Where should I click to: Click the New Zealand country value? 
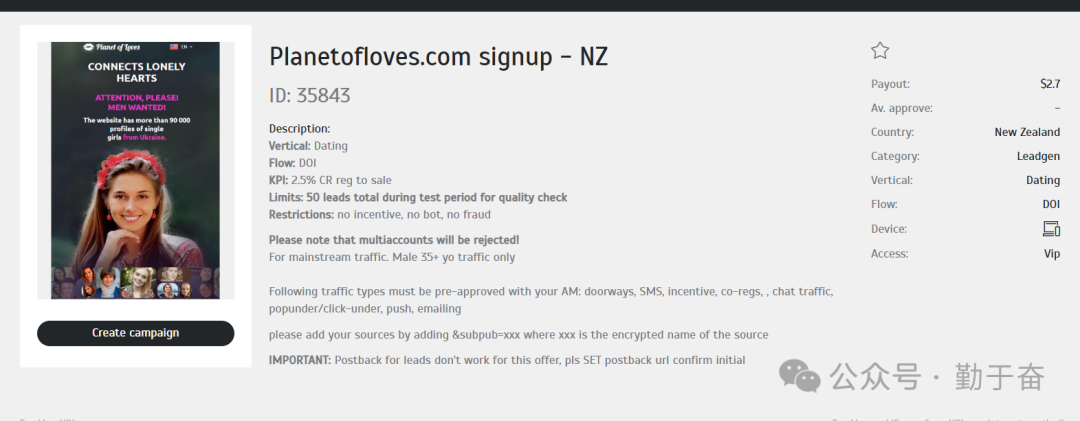[1027, 132]
